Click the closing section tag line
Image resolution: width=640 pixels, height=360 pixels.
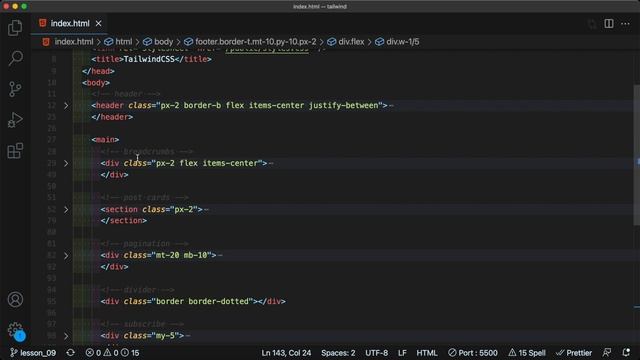coord(124,221)
